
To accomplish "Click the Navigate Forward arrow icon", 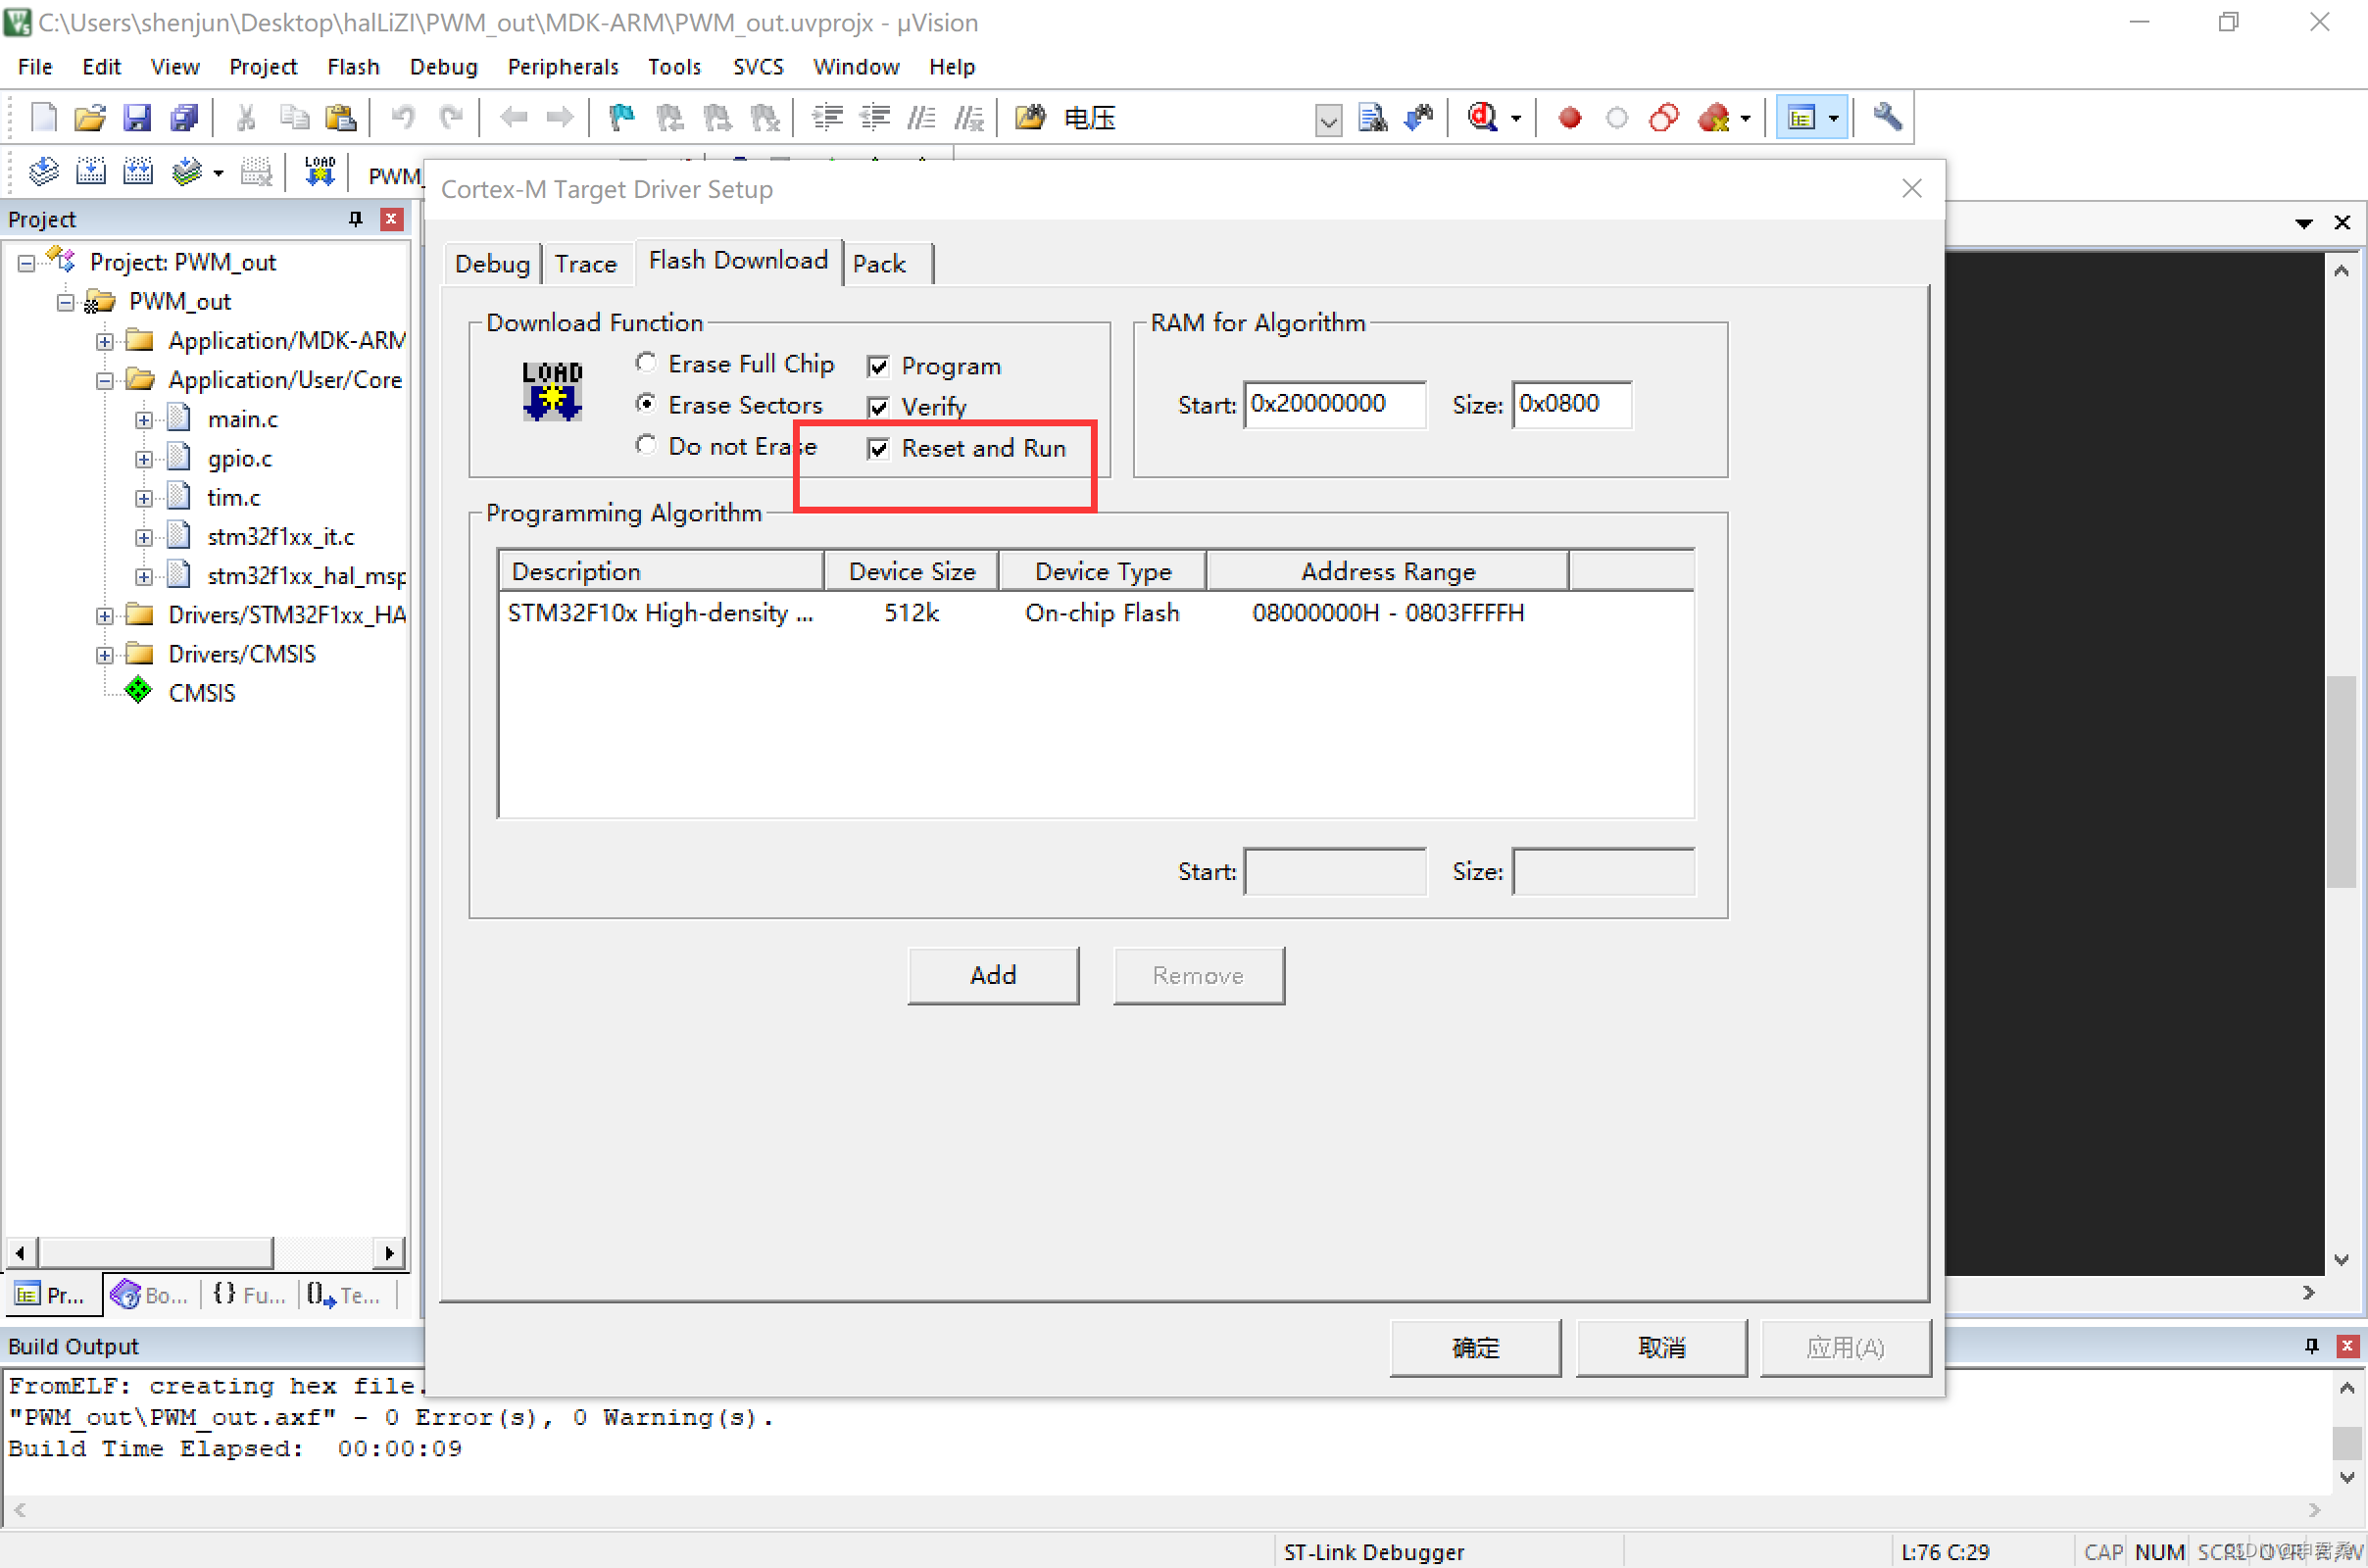I will pos(560,118).
